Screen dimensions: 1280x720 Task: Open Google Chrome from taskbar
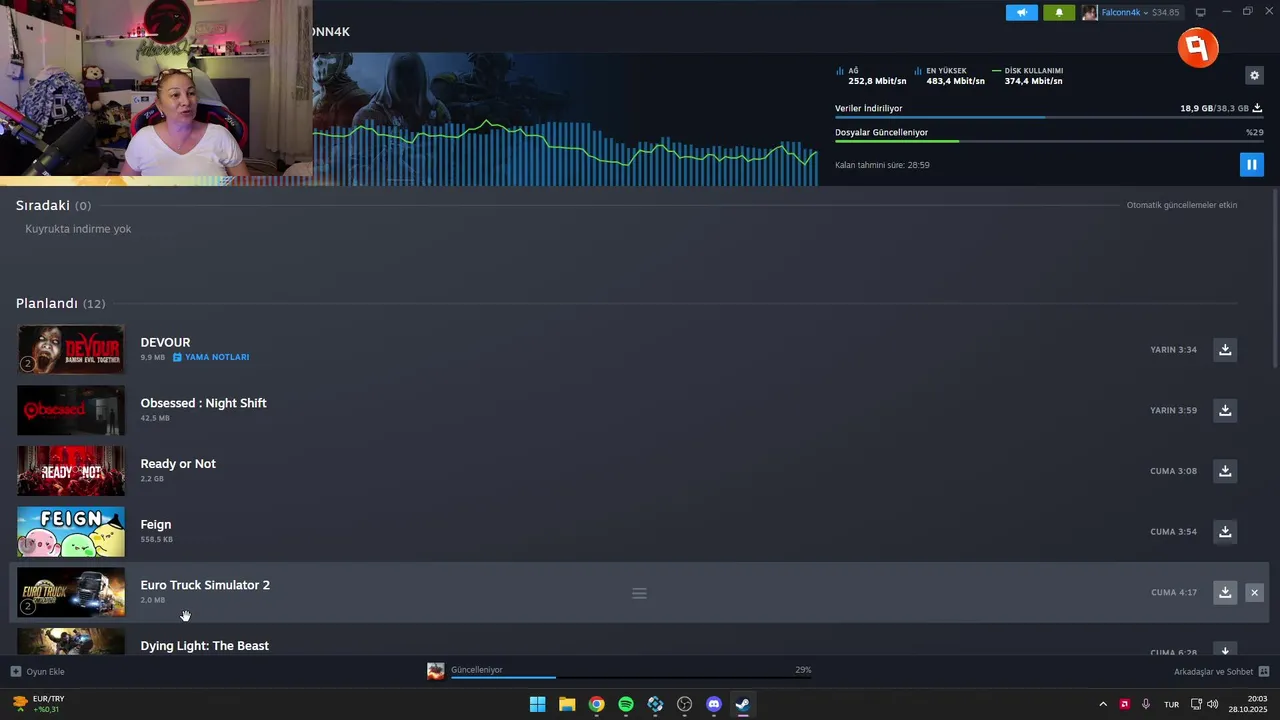pyautogui.click(x=596, y=704)
